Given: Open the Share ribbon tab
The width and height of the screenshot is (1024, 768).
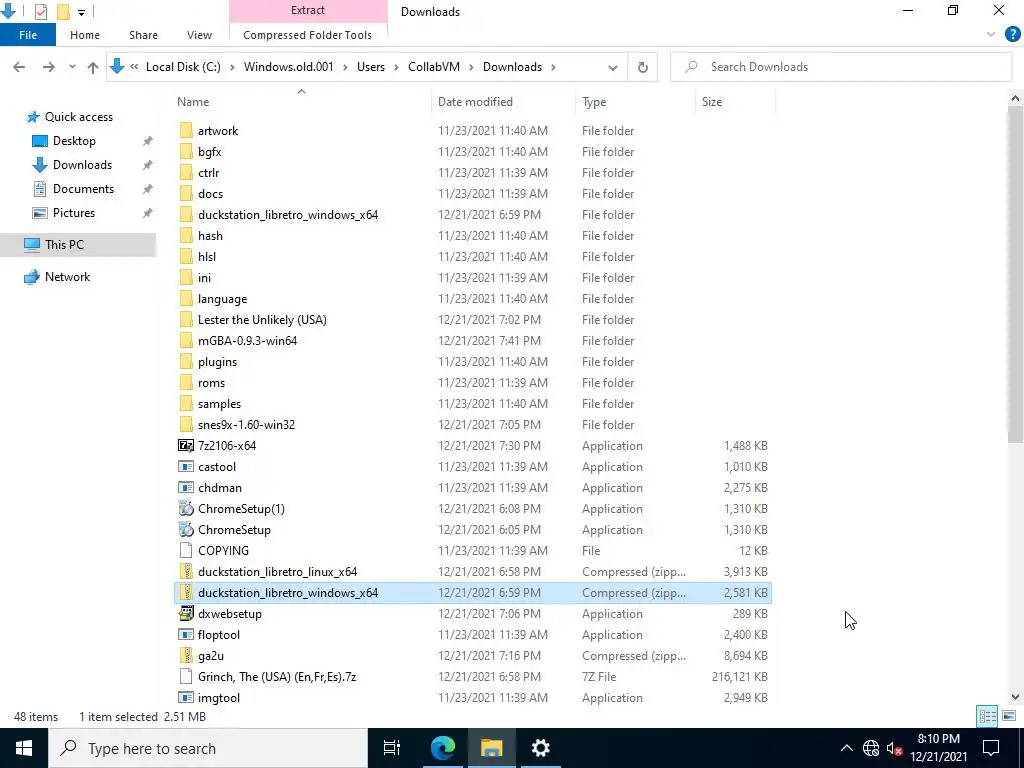Looking at the screenshot, I should [143, 35].
